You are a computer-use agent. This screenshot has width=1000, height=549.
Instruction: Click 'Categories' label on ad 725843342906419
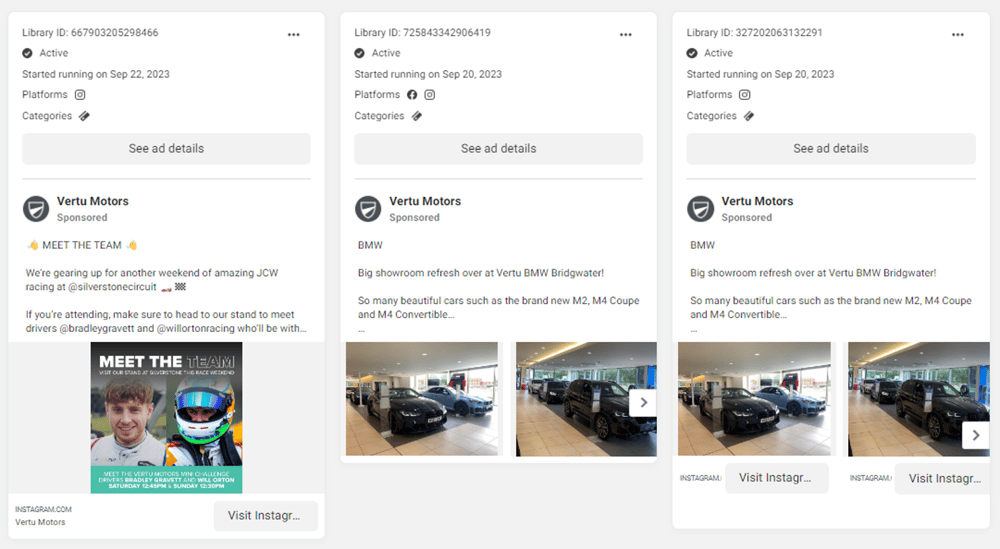point(379,116)
